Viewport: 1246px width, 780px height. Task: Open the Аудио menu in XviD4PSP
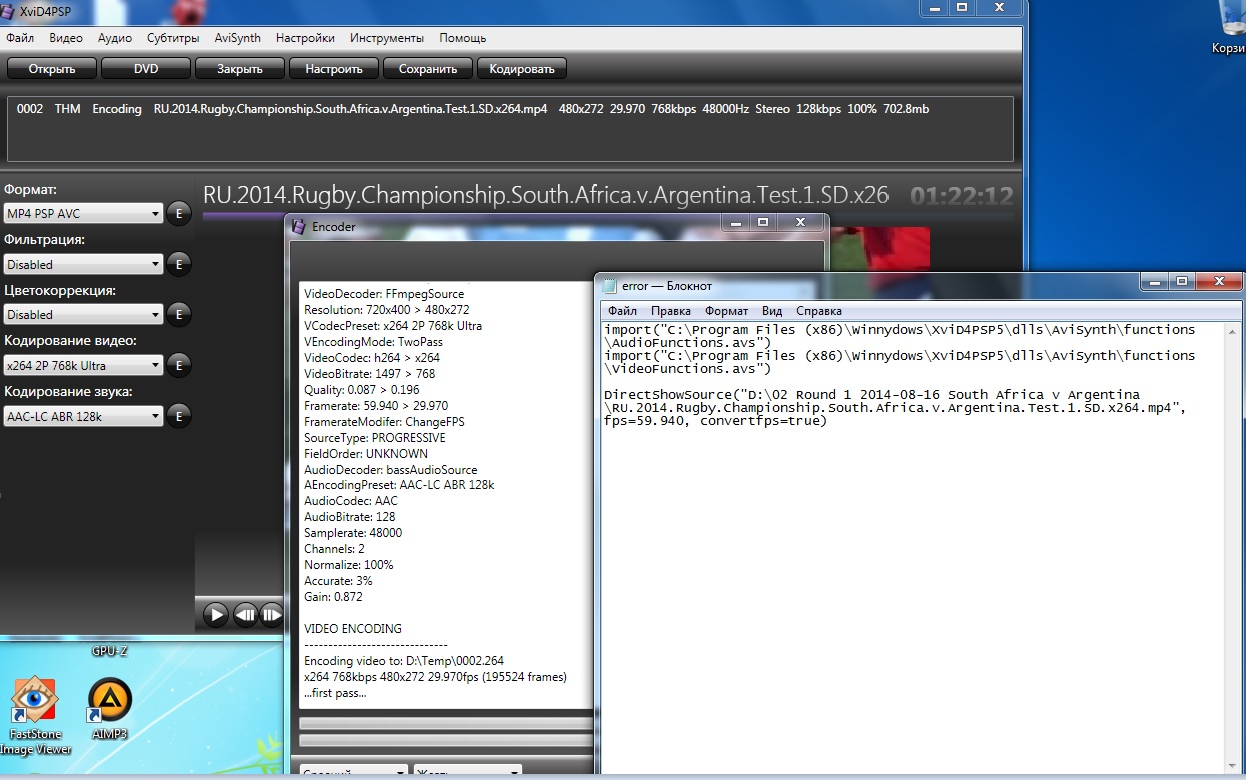click(115, 38)
